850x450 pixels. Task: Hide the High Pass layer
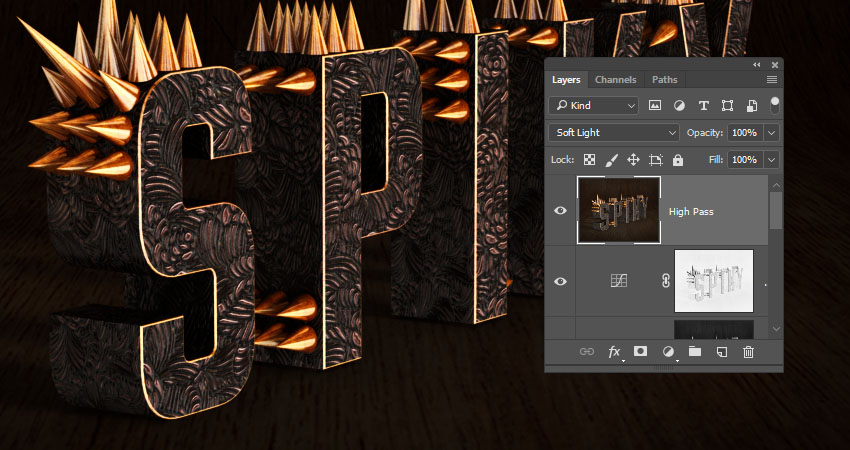pos(561,210)
